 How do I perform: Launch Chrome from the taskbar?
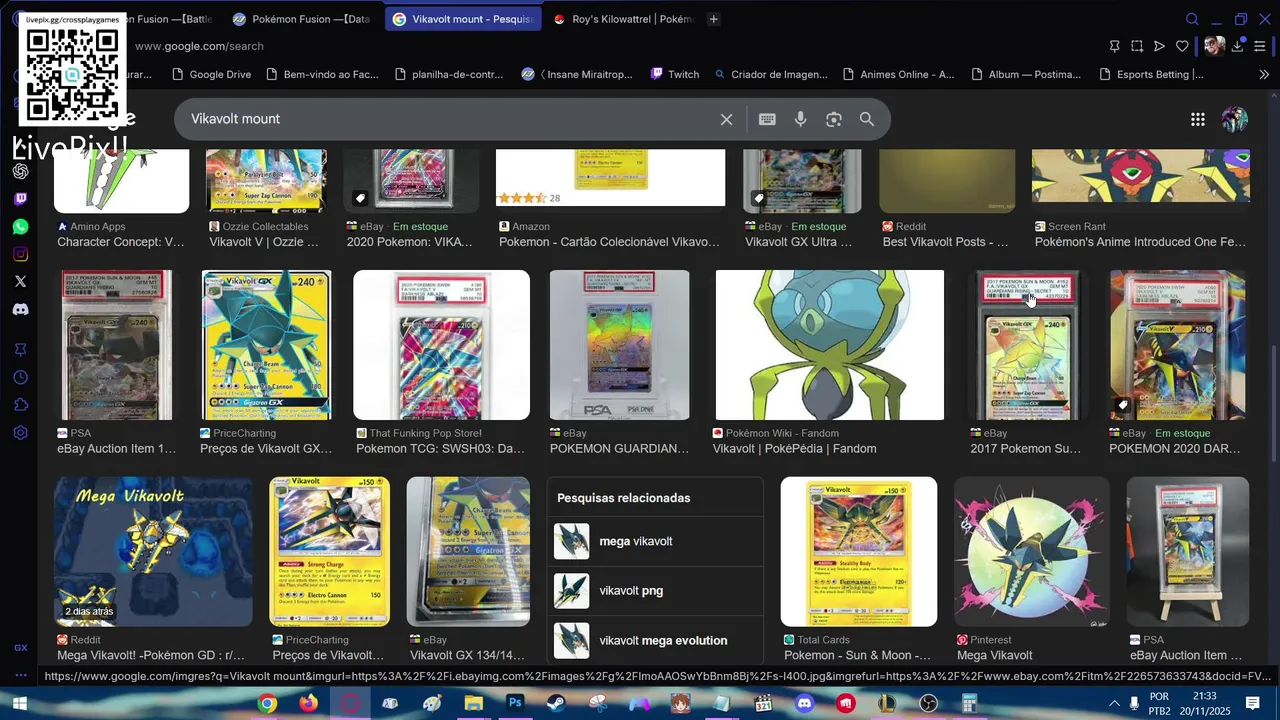(x=267, y=704)
